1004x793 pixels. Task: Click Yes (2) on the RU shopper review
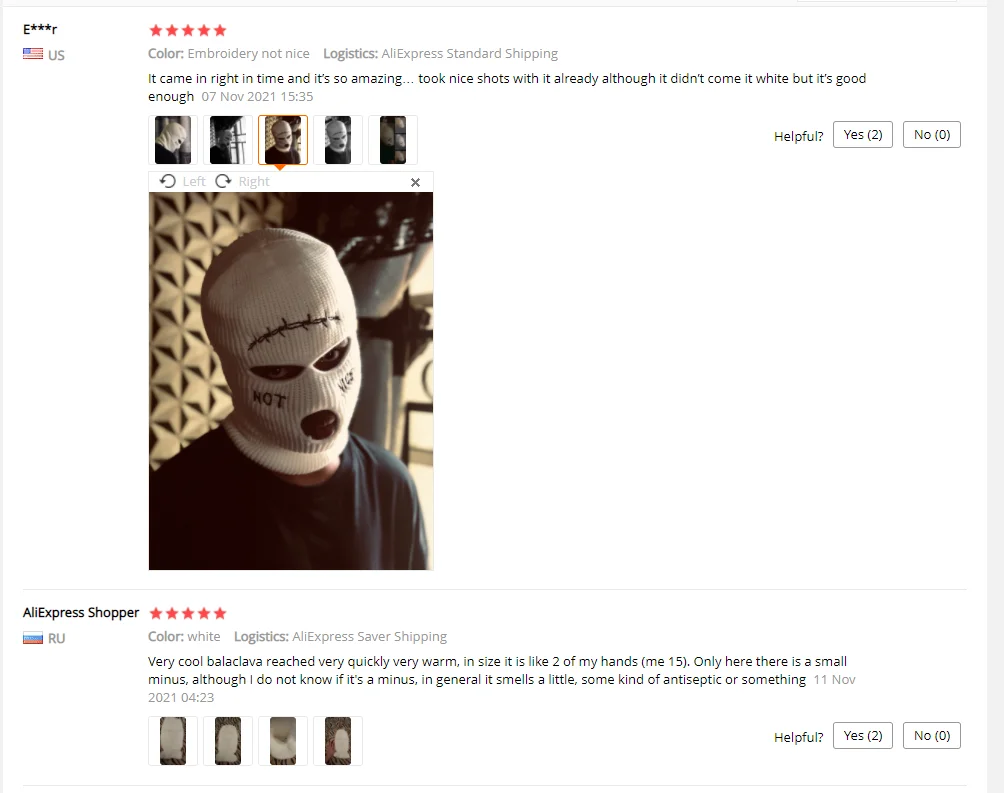pos(862,735)
